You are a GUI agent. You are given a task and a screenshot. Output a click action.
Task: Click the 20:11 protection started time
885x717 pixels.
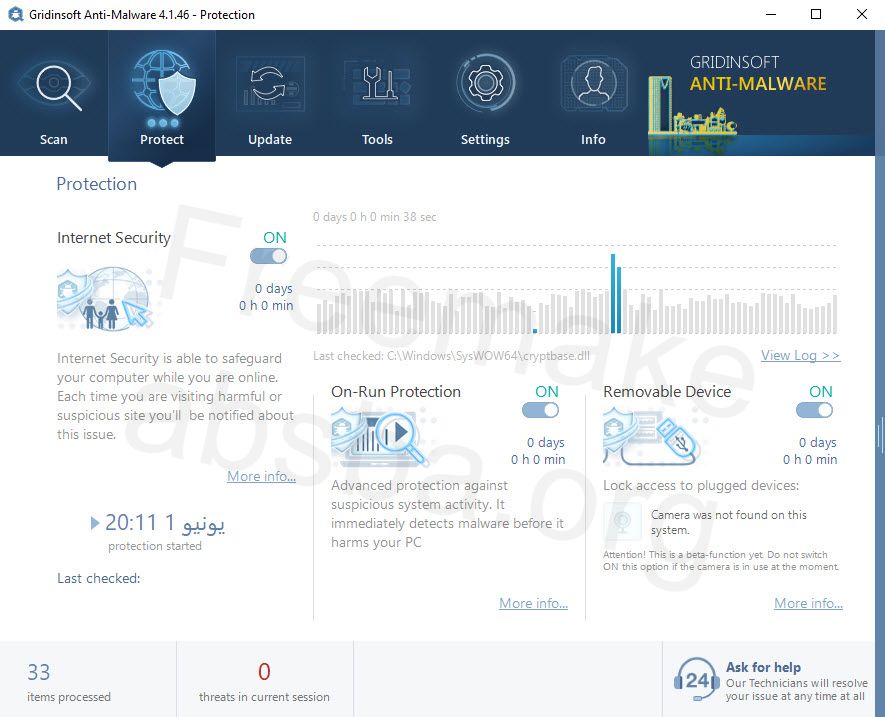pos(165,523)
